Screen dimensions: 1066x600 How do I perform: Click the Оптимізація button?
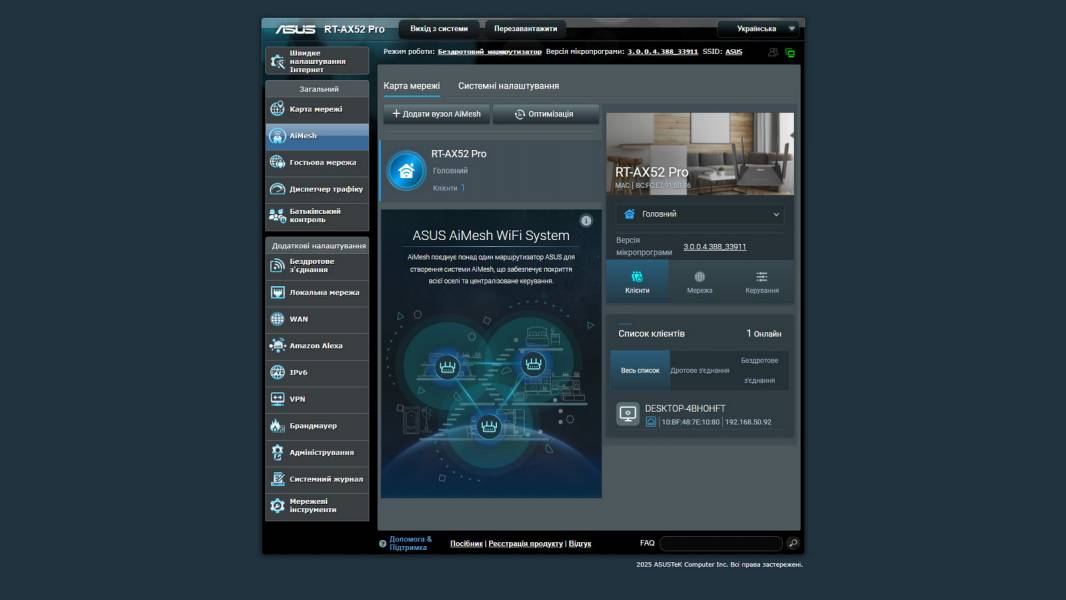point(545,114)
